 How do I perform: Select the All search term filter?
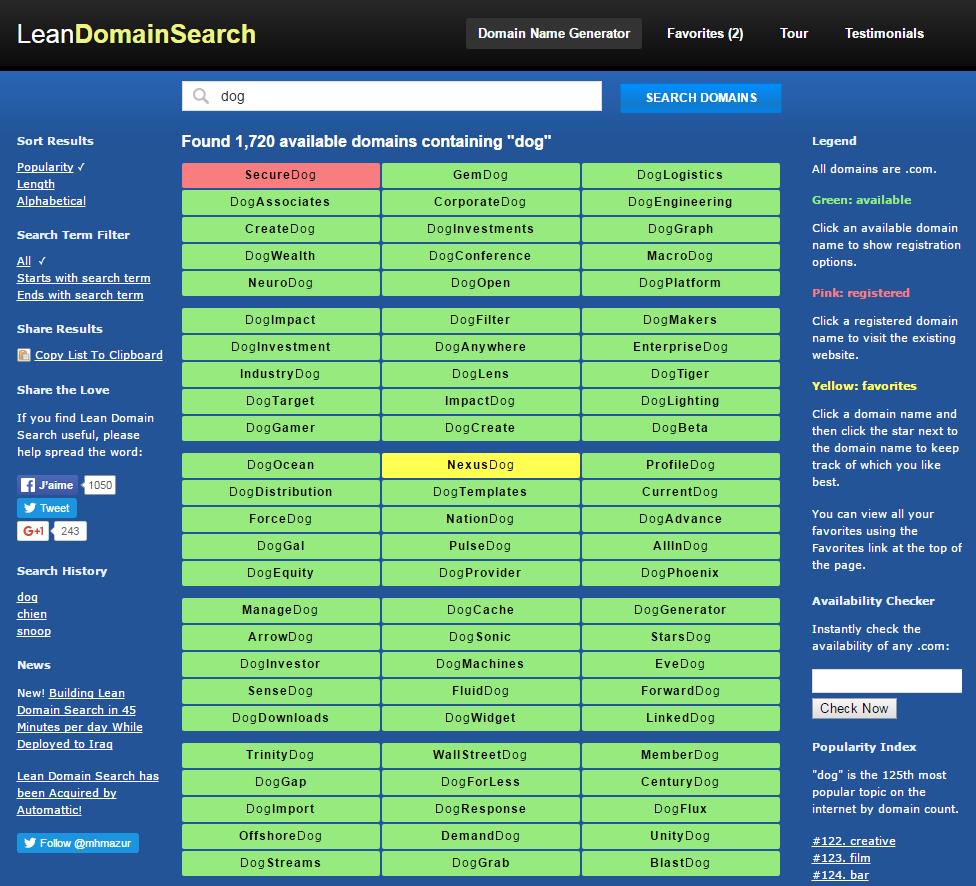(x=24, y=261)
